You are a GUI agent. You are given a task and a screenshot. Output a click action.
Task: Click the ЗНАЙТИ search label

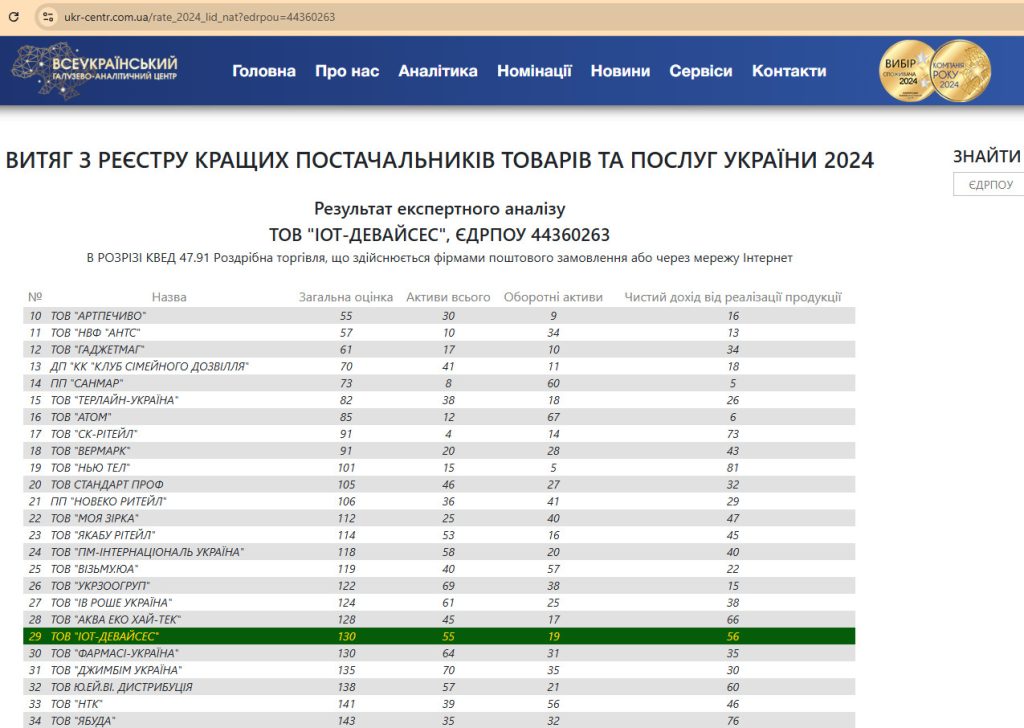[x=987, y=156]
